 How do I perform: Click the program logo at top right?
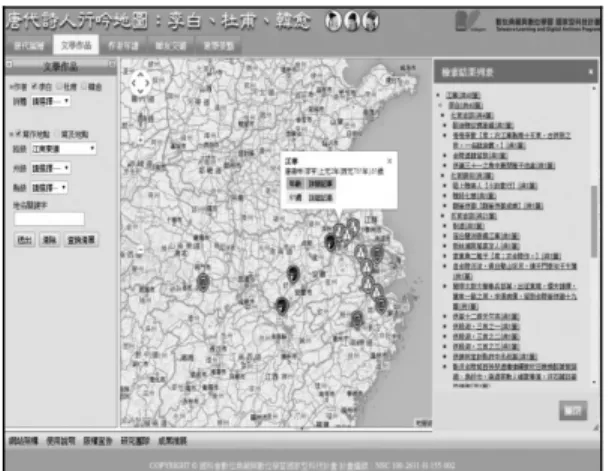[x=469, y=21]
